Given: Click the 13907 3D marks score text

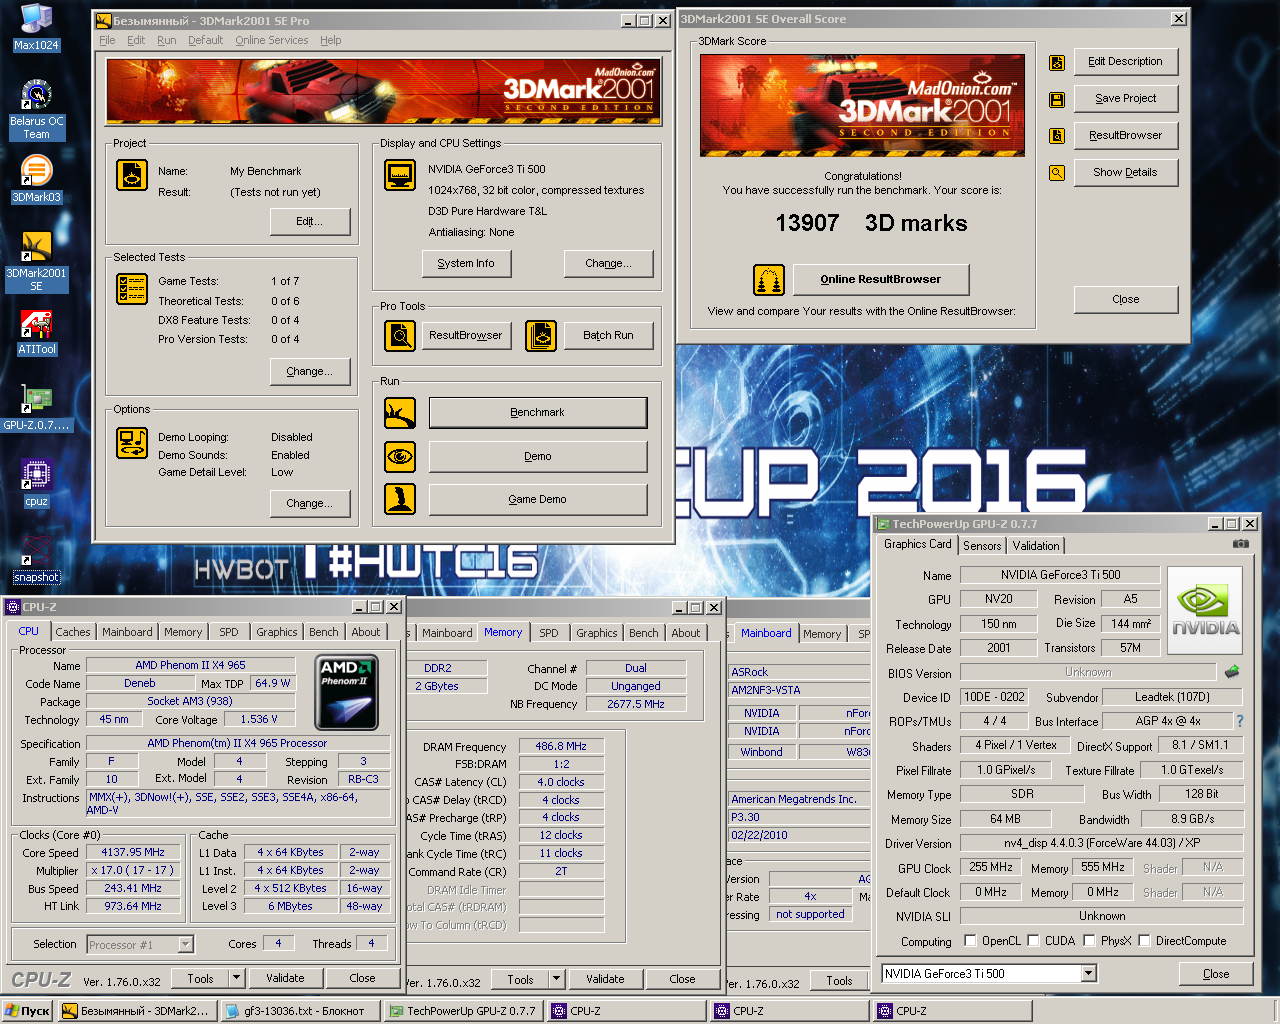Looking at the screenshot, I should pos(871,223).
